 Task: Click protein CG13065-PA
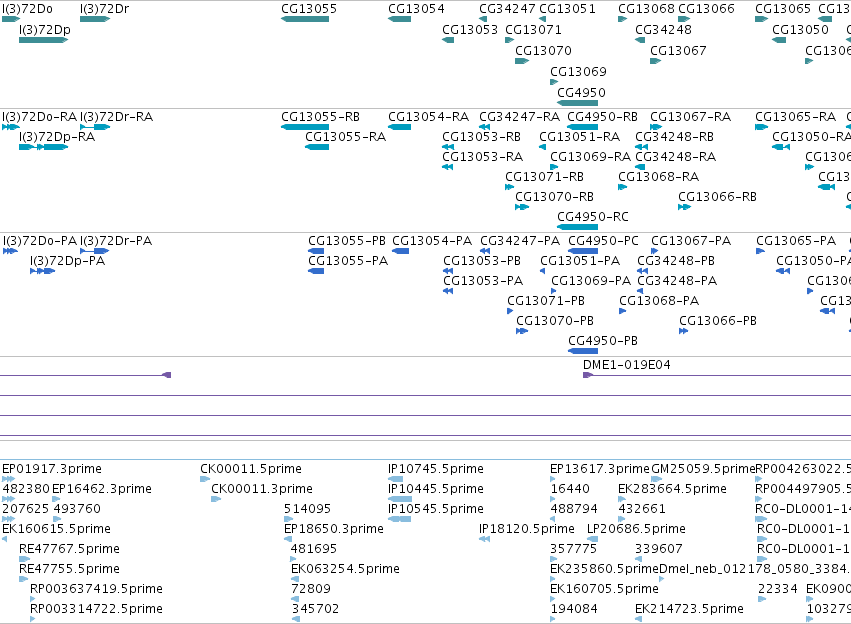(x=760, y=251)
